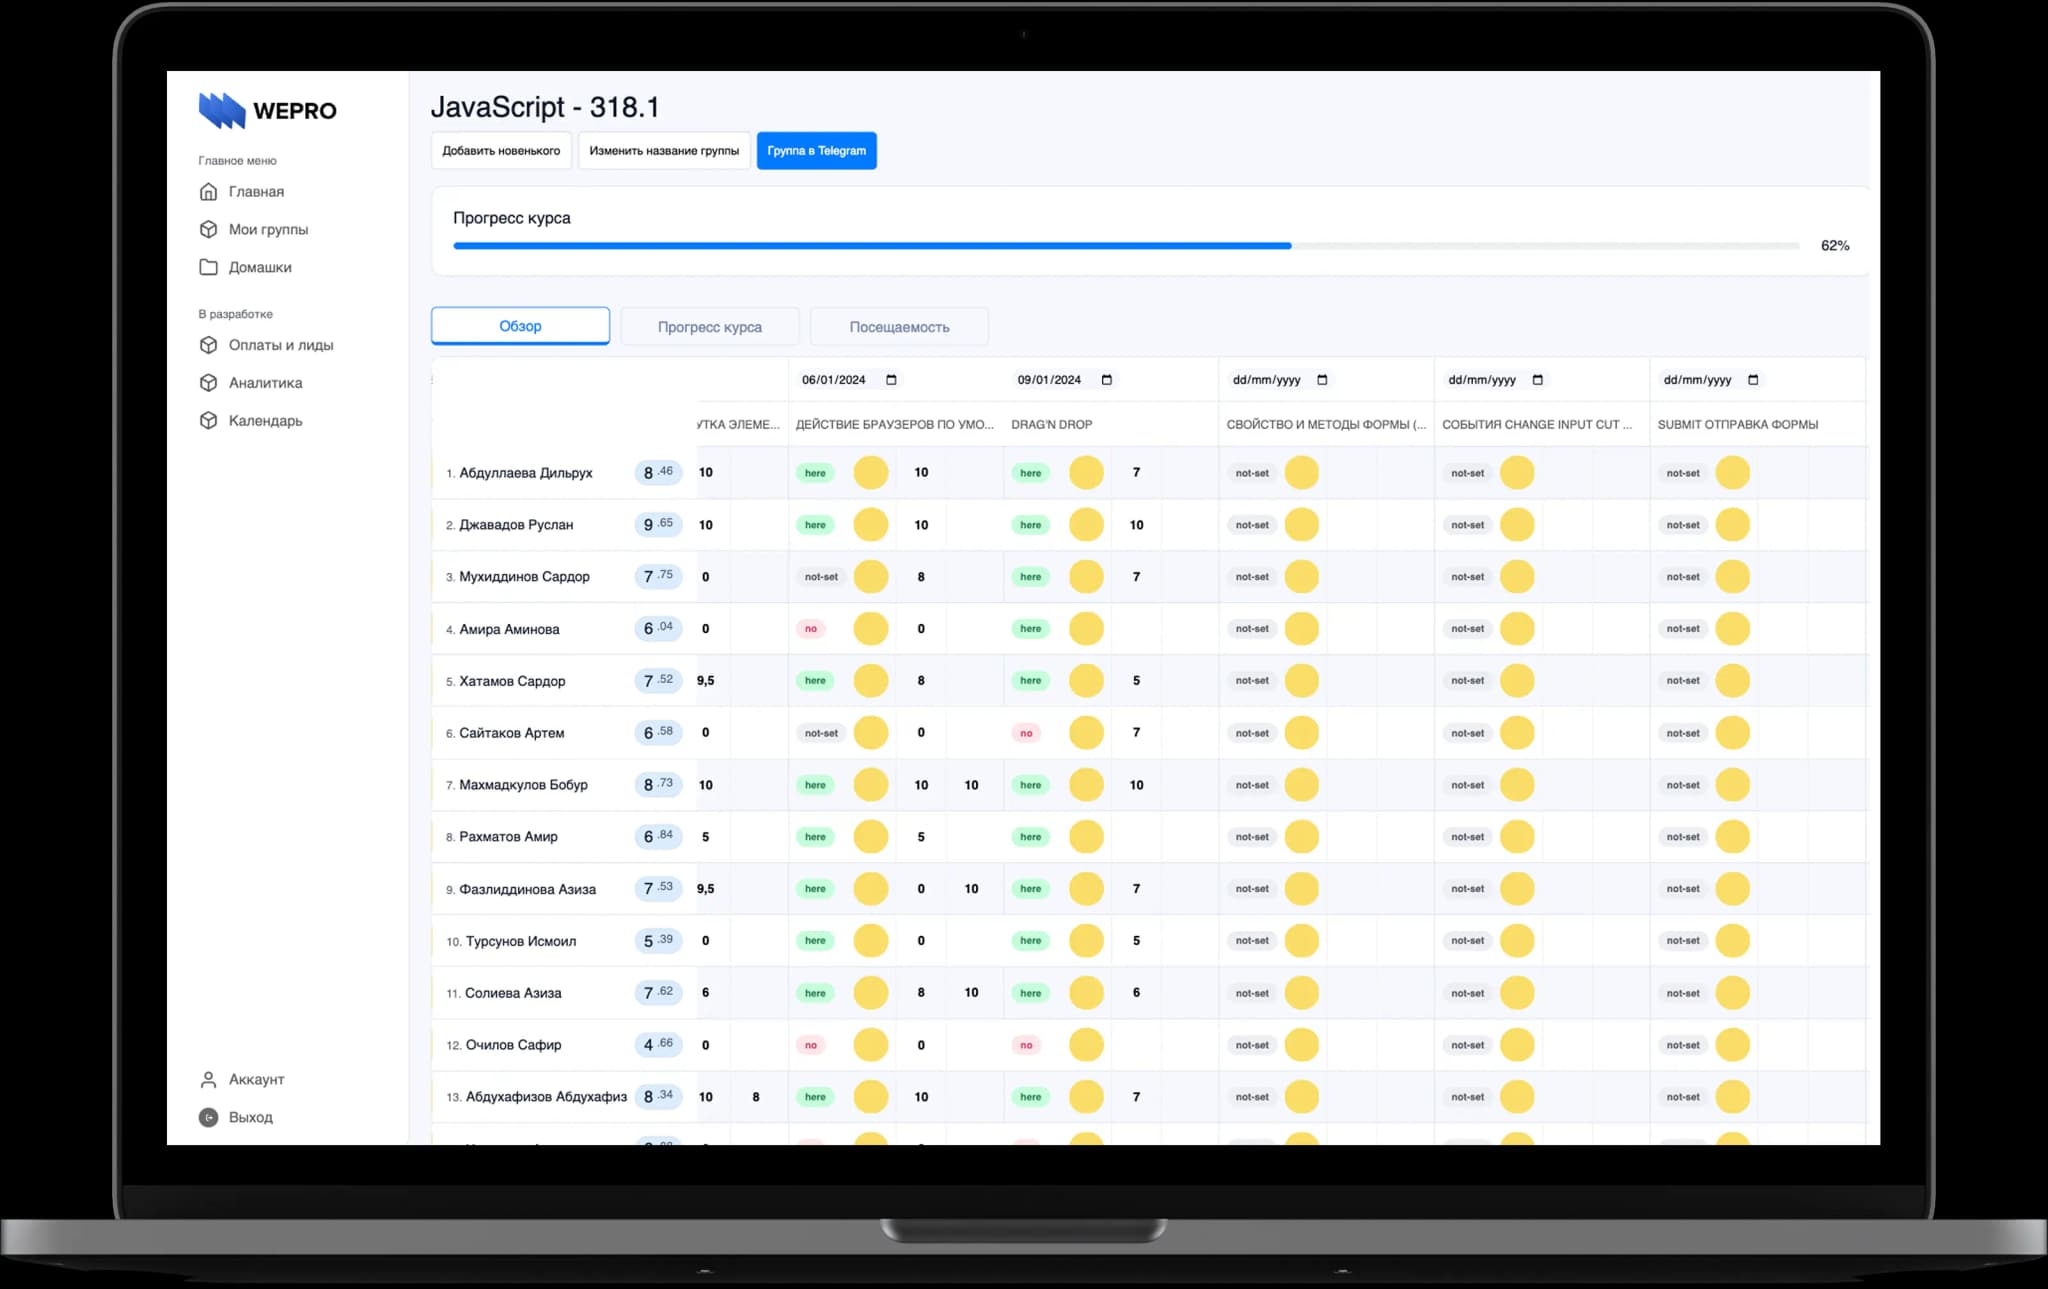Toggle 'here' status for Абдуллаева Дильрух Действие браузеров
This screenshot has height=1289, width=2048.
(x=815, y=473)
